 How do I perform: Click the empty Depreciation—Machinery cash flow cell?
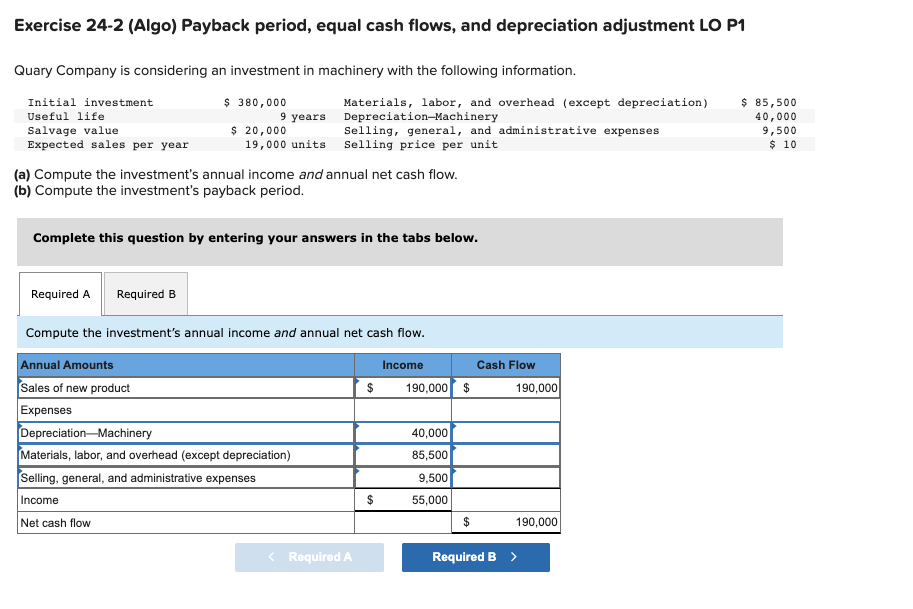pyautogui.click(x=505, y=433)
